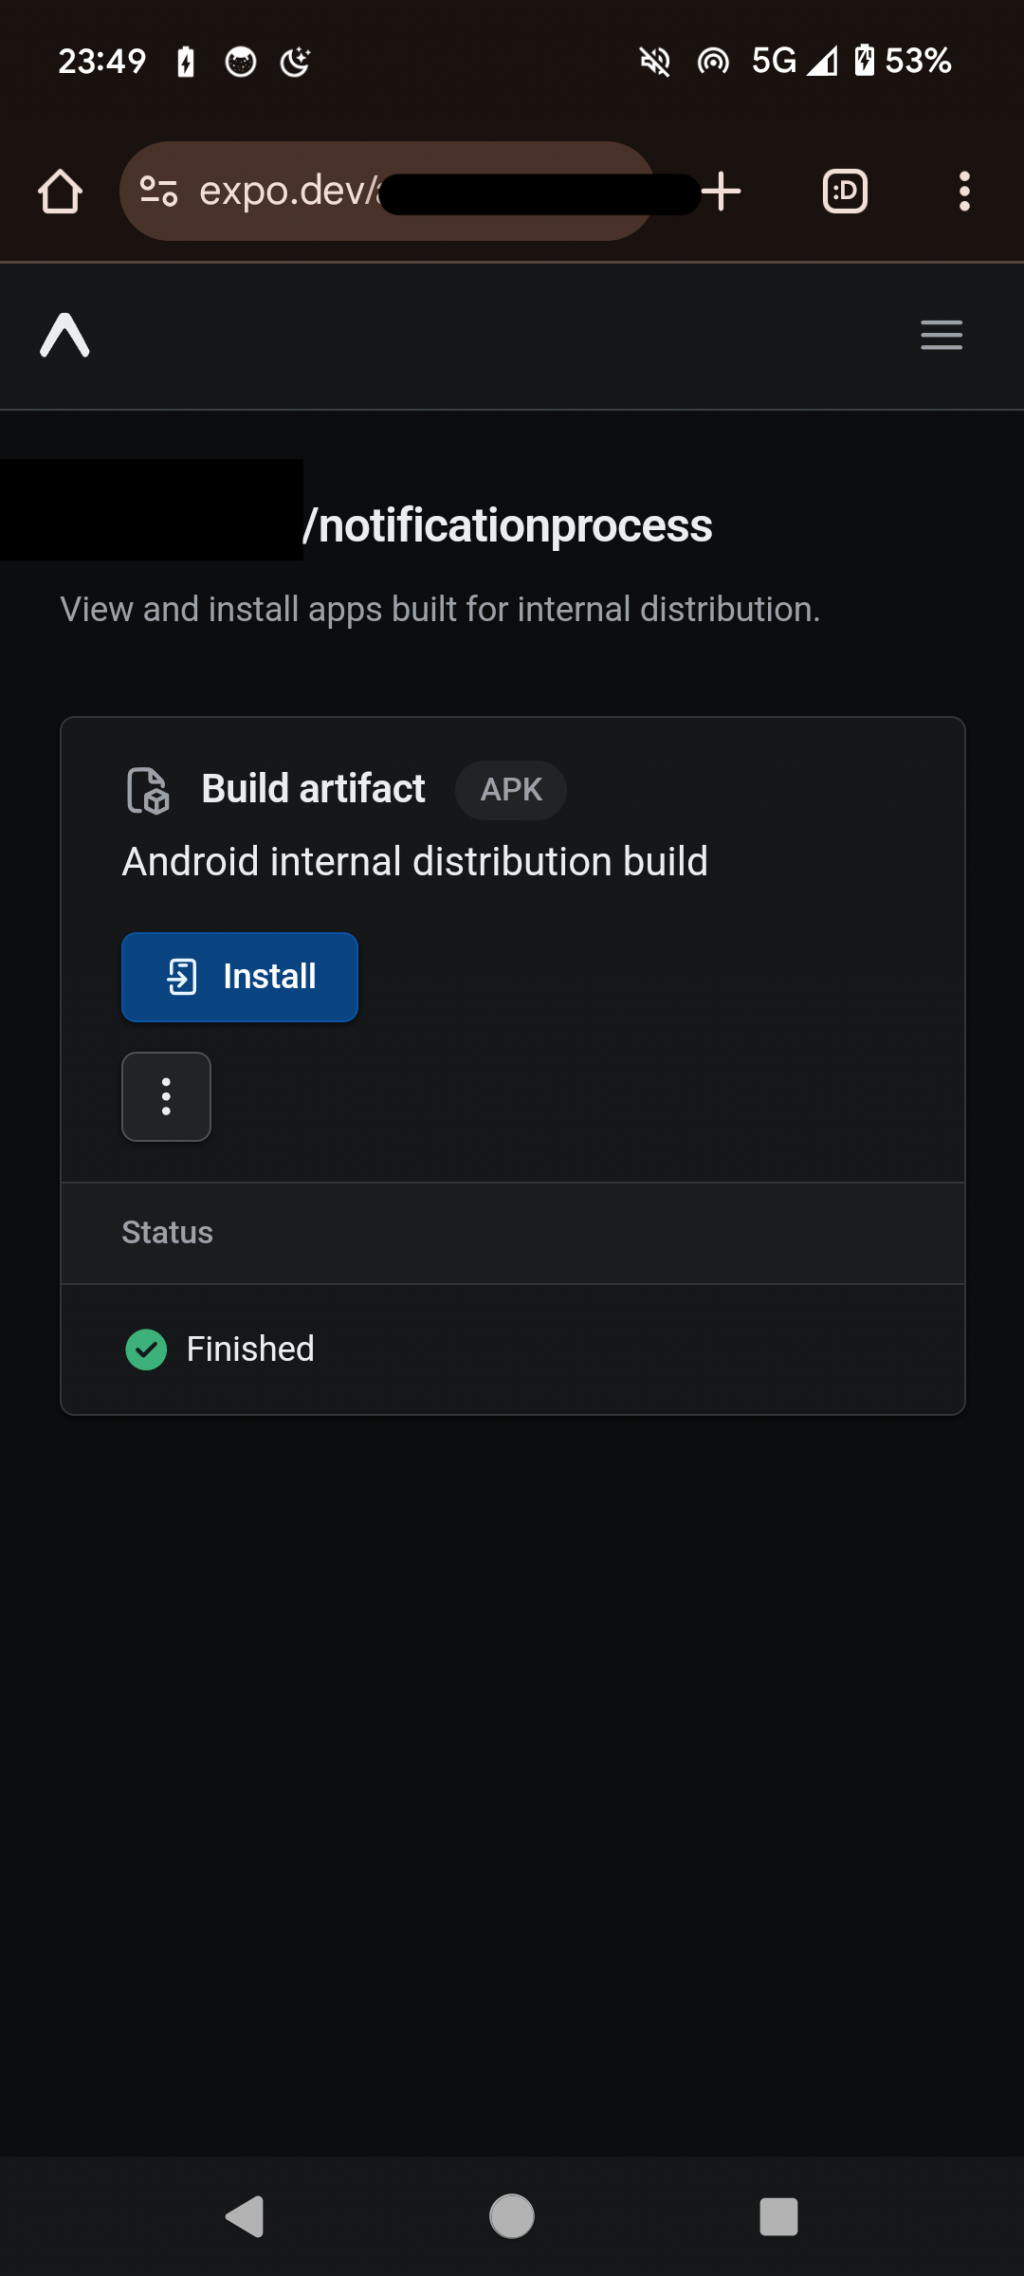Open browser three-dot overflow menu
1024x2276 pixels.
(964, 191)
